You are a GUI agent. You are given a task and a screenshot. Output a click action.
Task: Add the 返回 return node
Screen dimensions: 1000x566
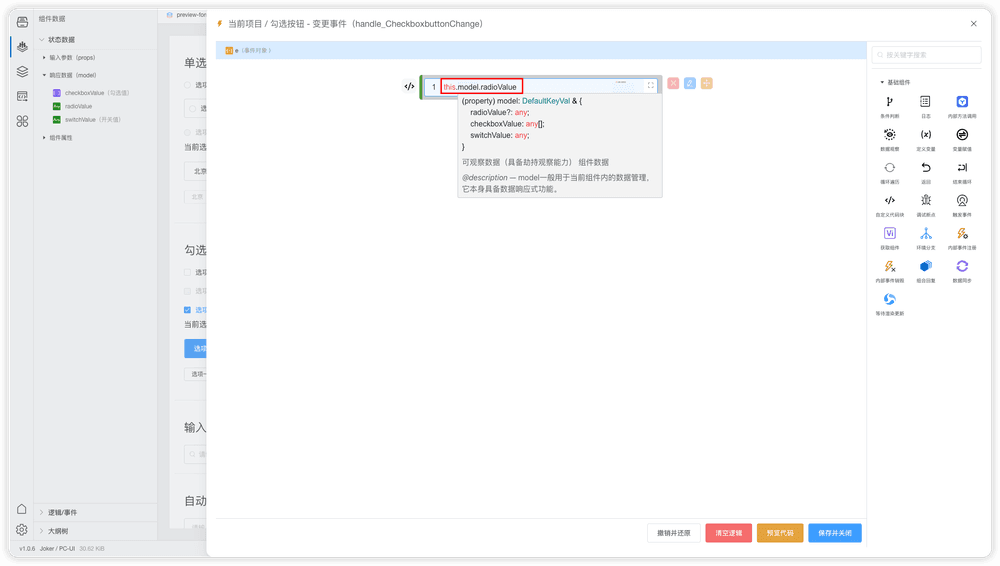coord(925,172)
